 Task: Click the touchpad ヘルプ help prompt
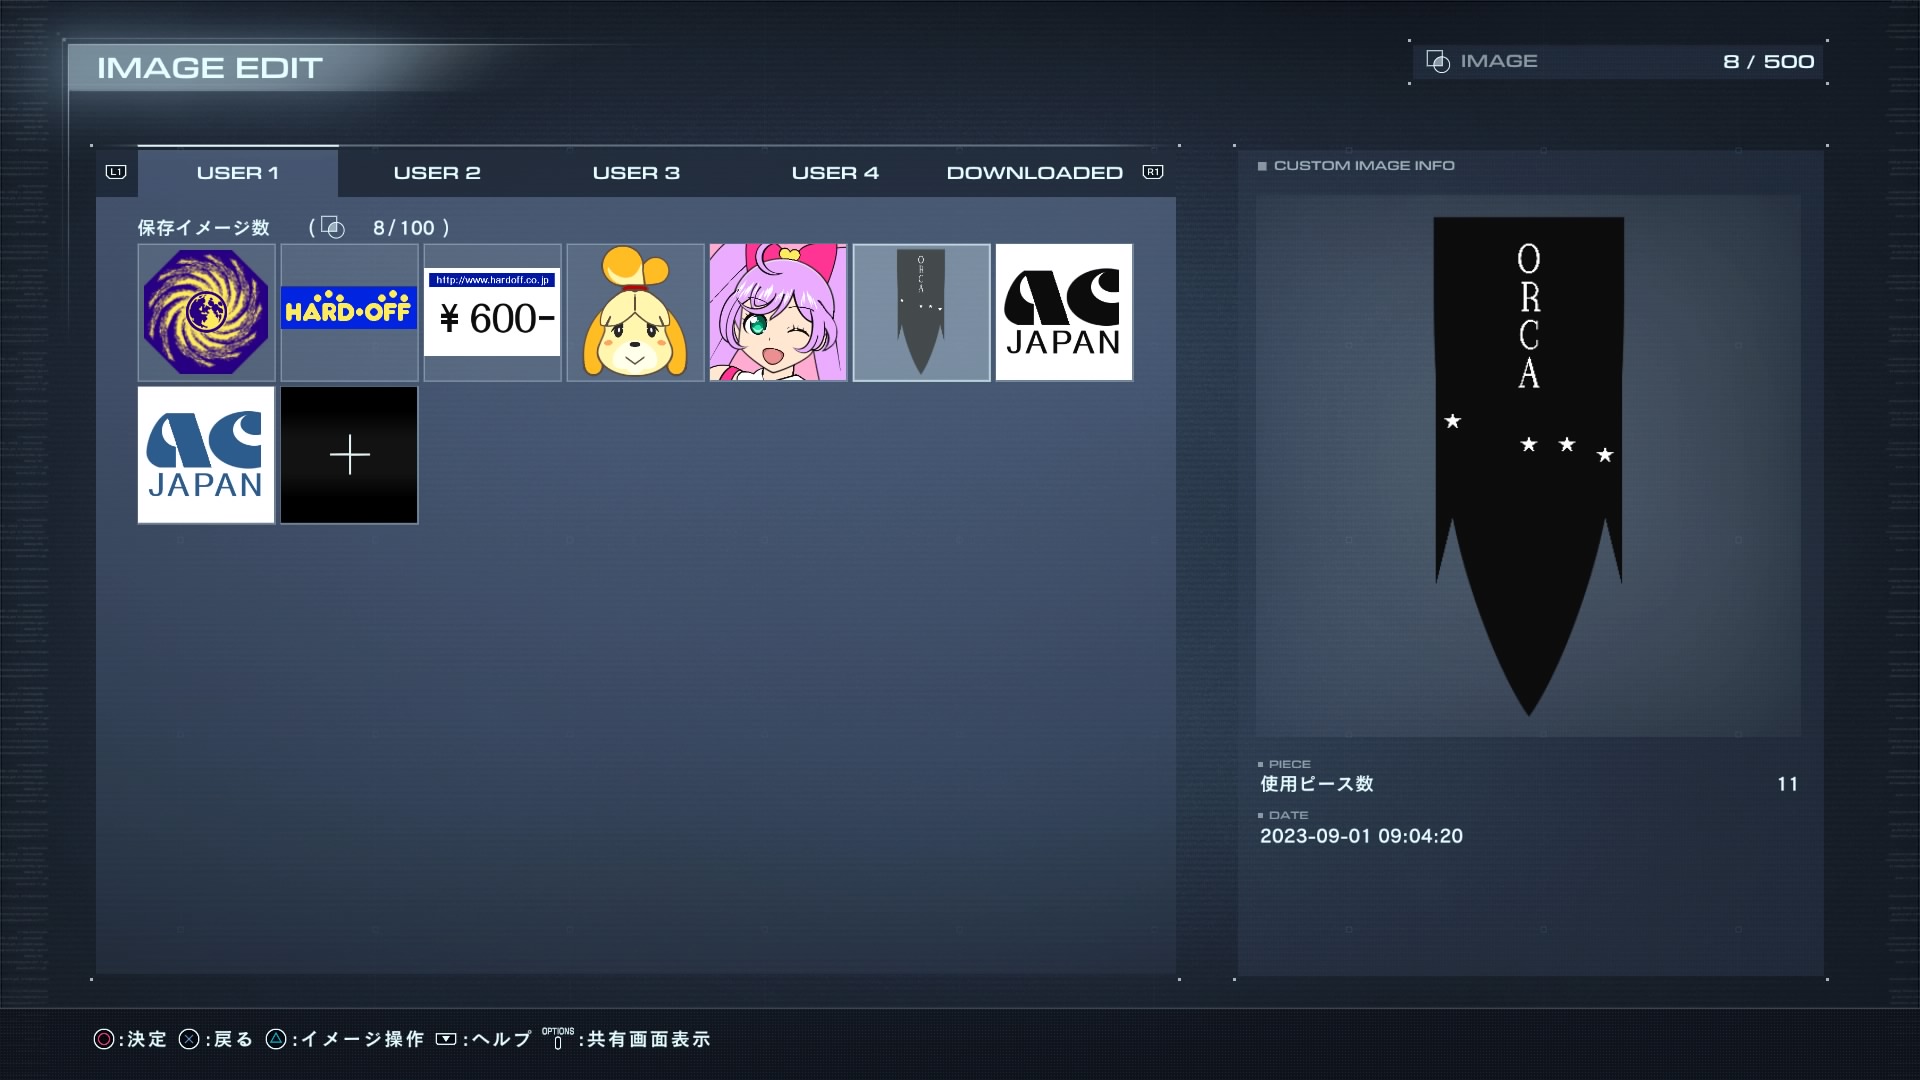tap(484, 1039)
